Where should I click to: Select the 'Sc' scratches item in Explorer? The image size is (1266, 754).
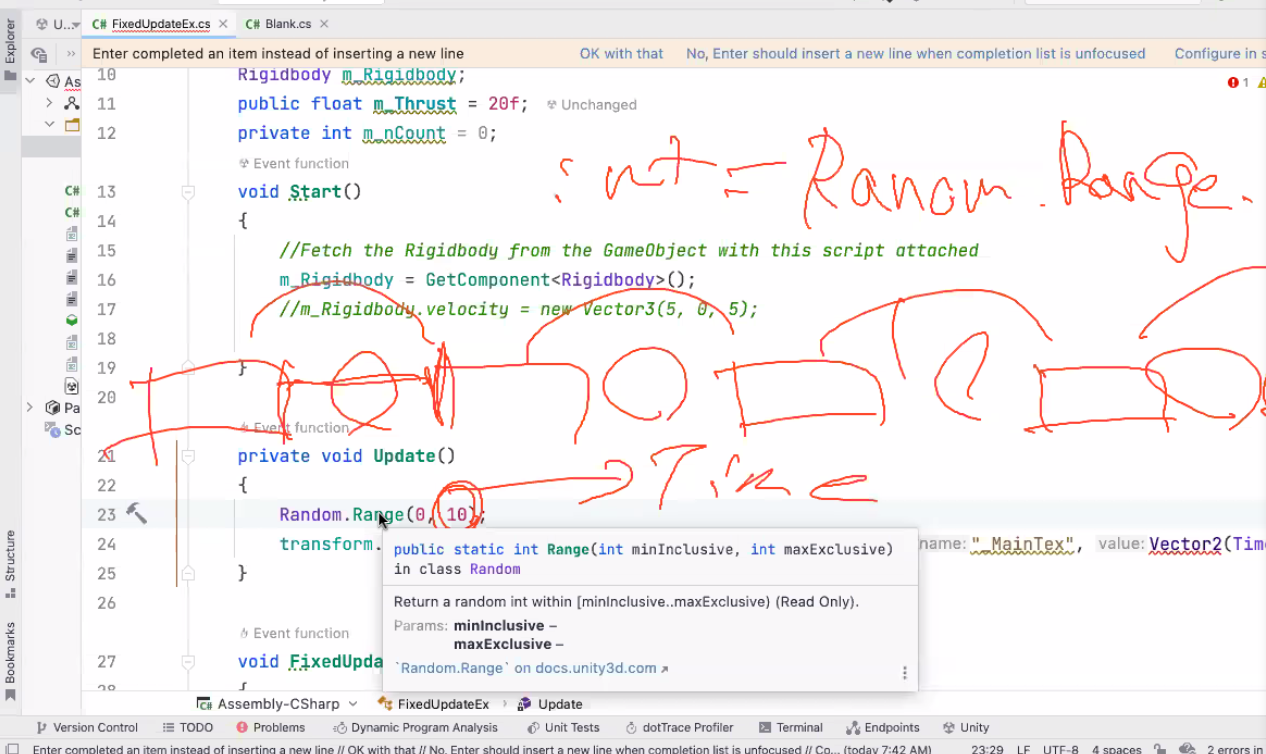[x=62, y=430]
